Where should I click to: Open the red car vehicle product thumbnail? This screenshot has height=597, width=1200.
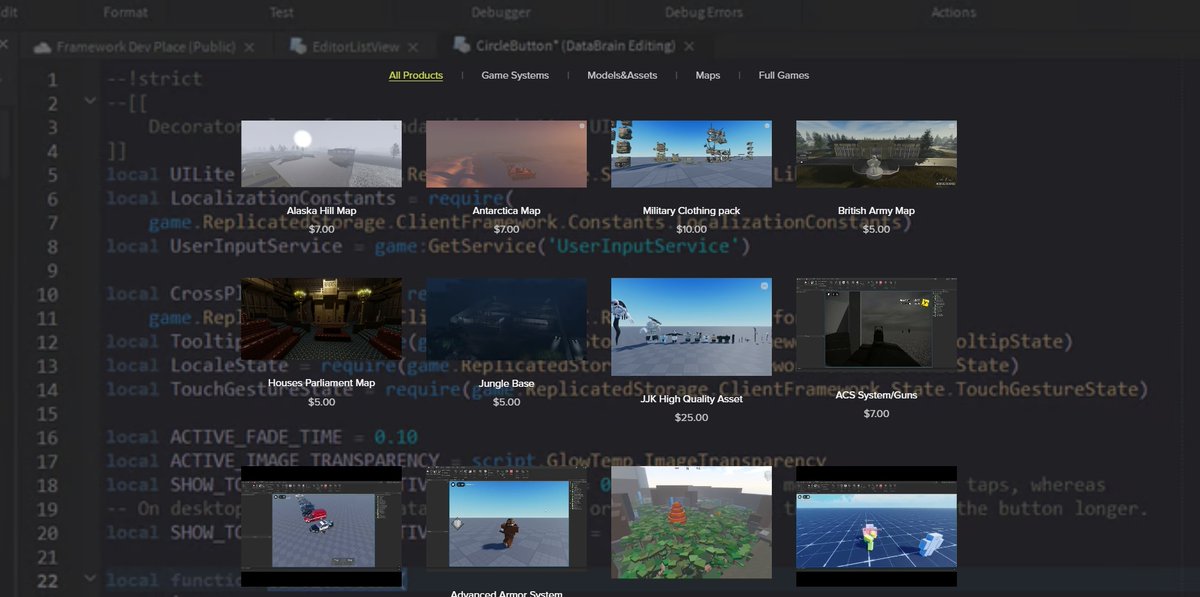[321, 526]
